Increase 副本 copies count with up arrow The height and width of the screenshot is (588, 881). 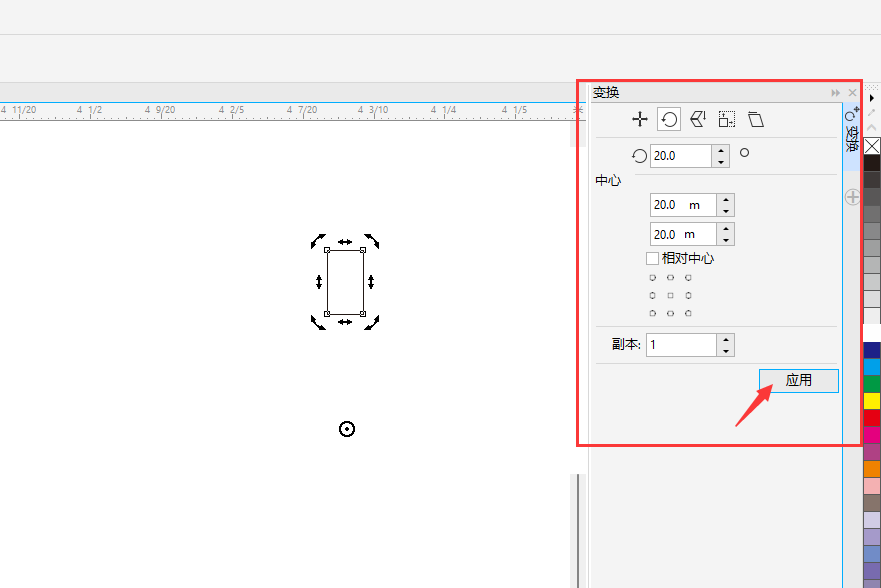[x=726, y=339]
